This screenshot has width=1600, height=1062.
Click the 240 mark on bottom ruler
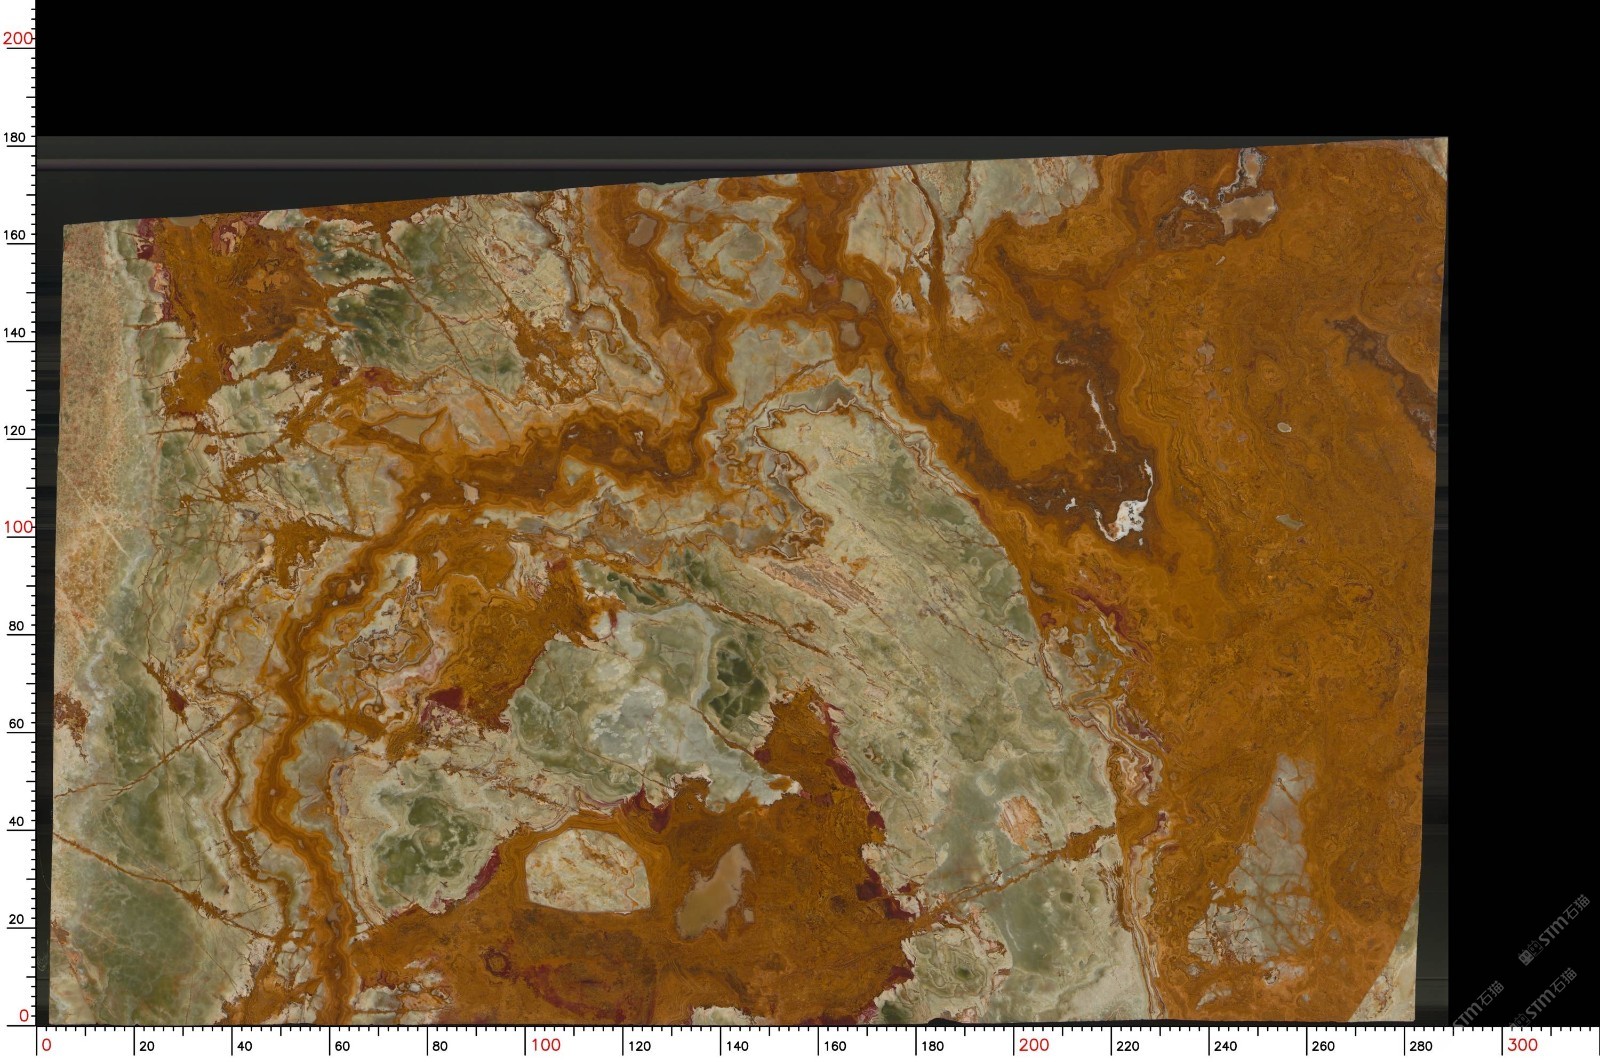click(x=1224, y=1046)
